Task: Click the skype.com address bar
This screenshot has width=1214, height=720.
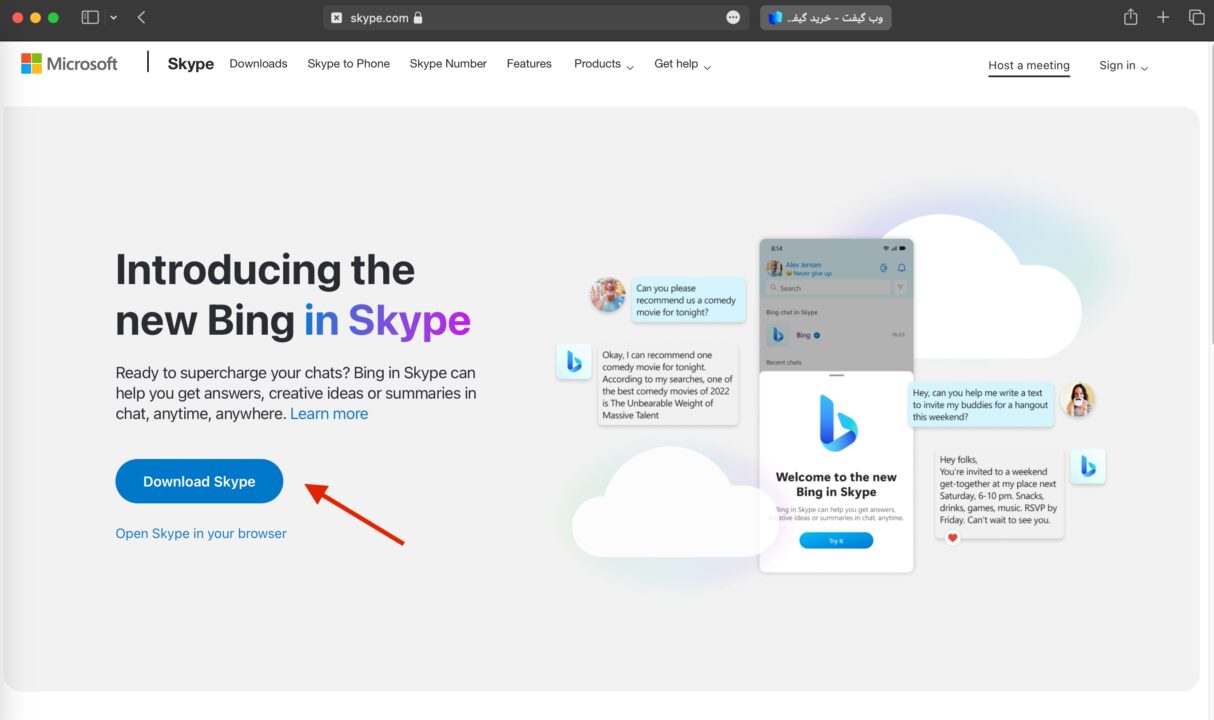Action: [535, 17]
